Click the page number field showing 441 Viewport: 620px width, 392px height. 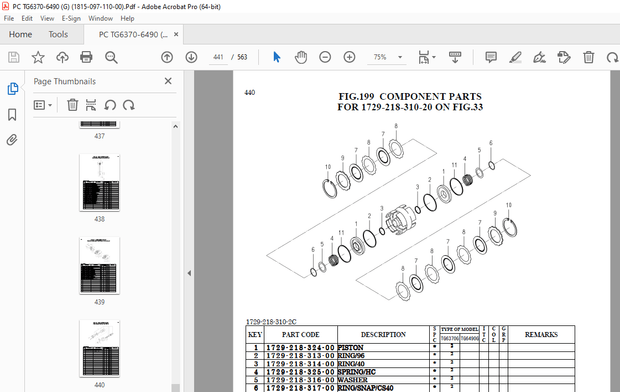coord(218,57)
